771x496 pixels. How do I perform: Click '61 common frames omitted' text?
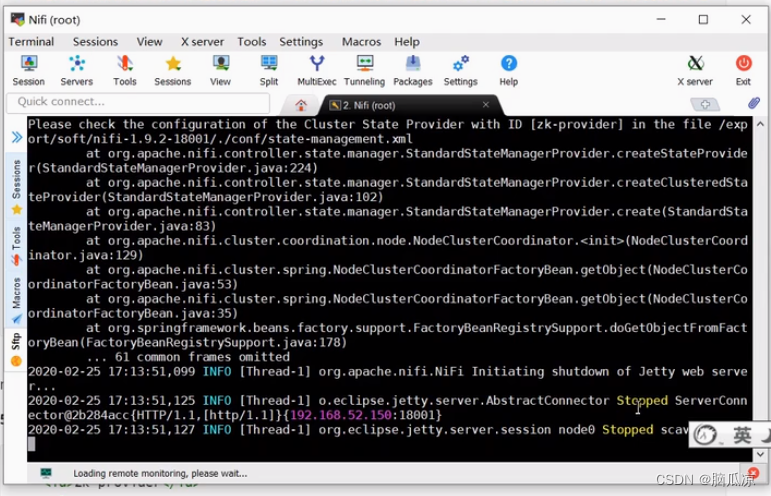click(202, 357)
